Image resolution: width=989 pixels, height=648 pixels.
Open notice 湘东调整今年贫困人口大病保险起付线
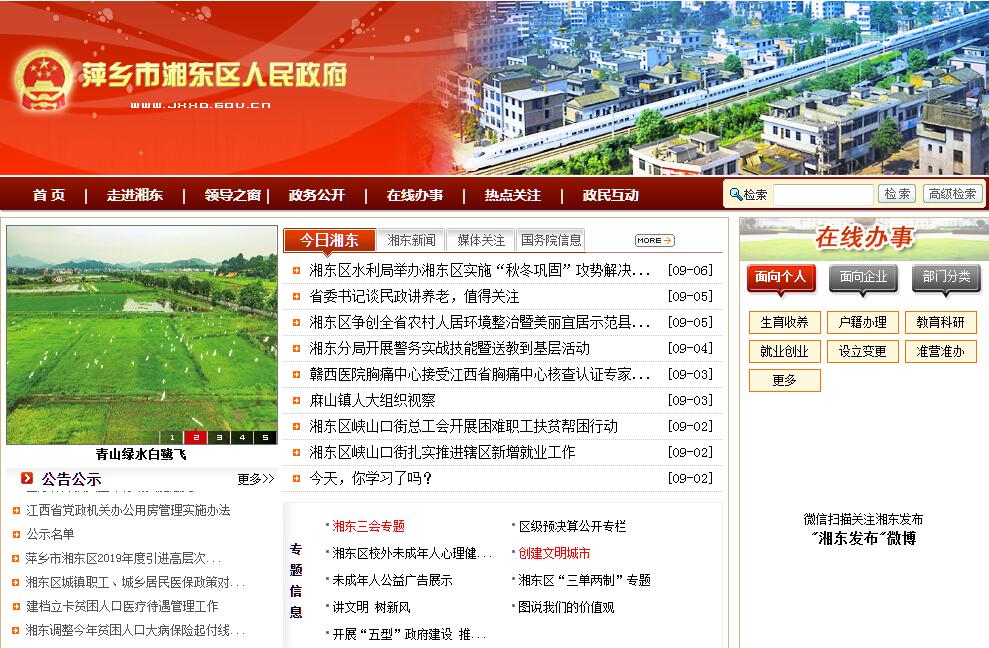coord(135,630)
